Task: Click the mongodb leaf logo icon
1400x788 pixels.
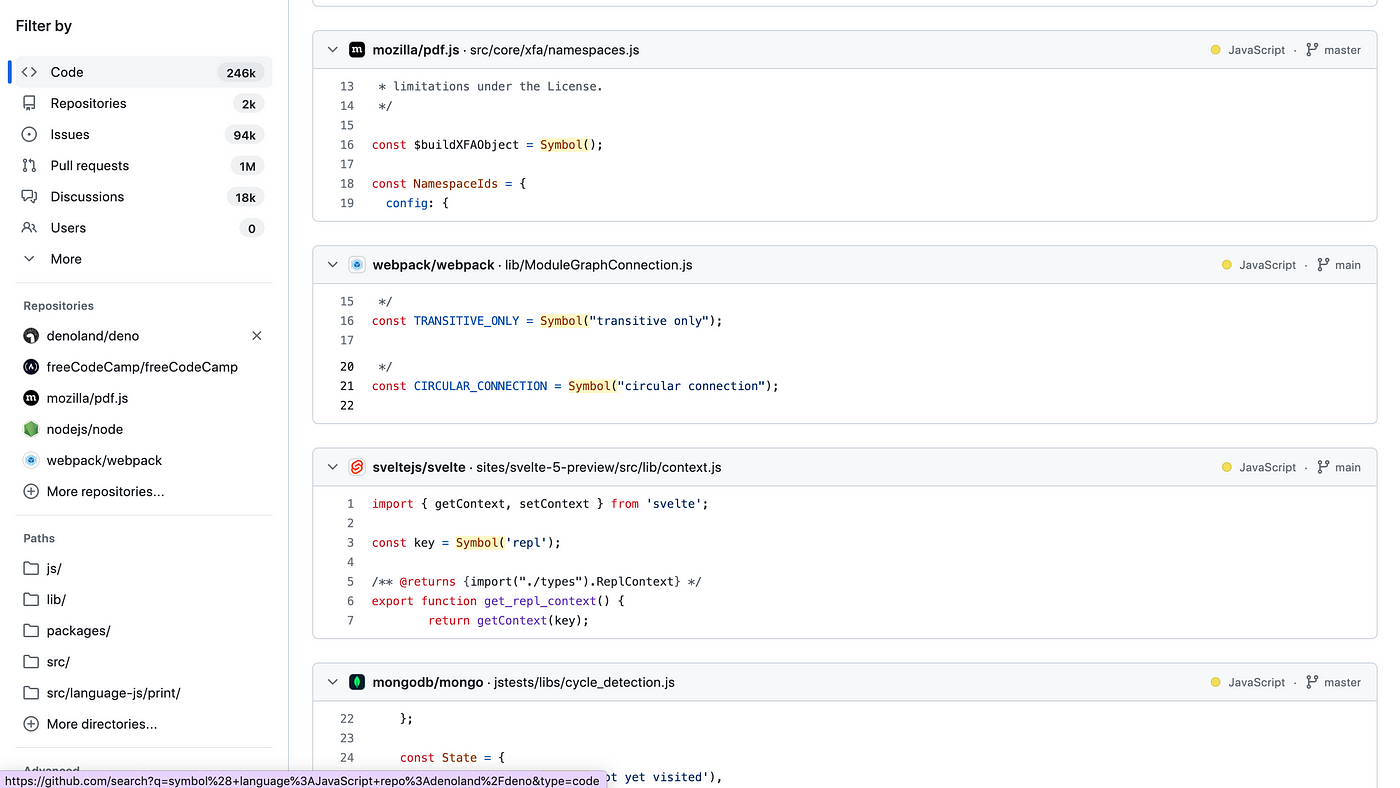Action: pyautogui.click(x=357, y=682)
